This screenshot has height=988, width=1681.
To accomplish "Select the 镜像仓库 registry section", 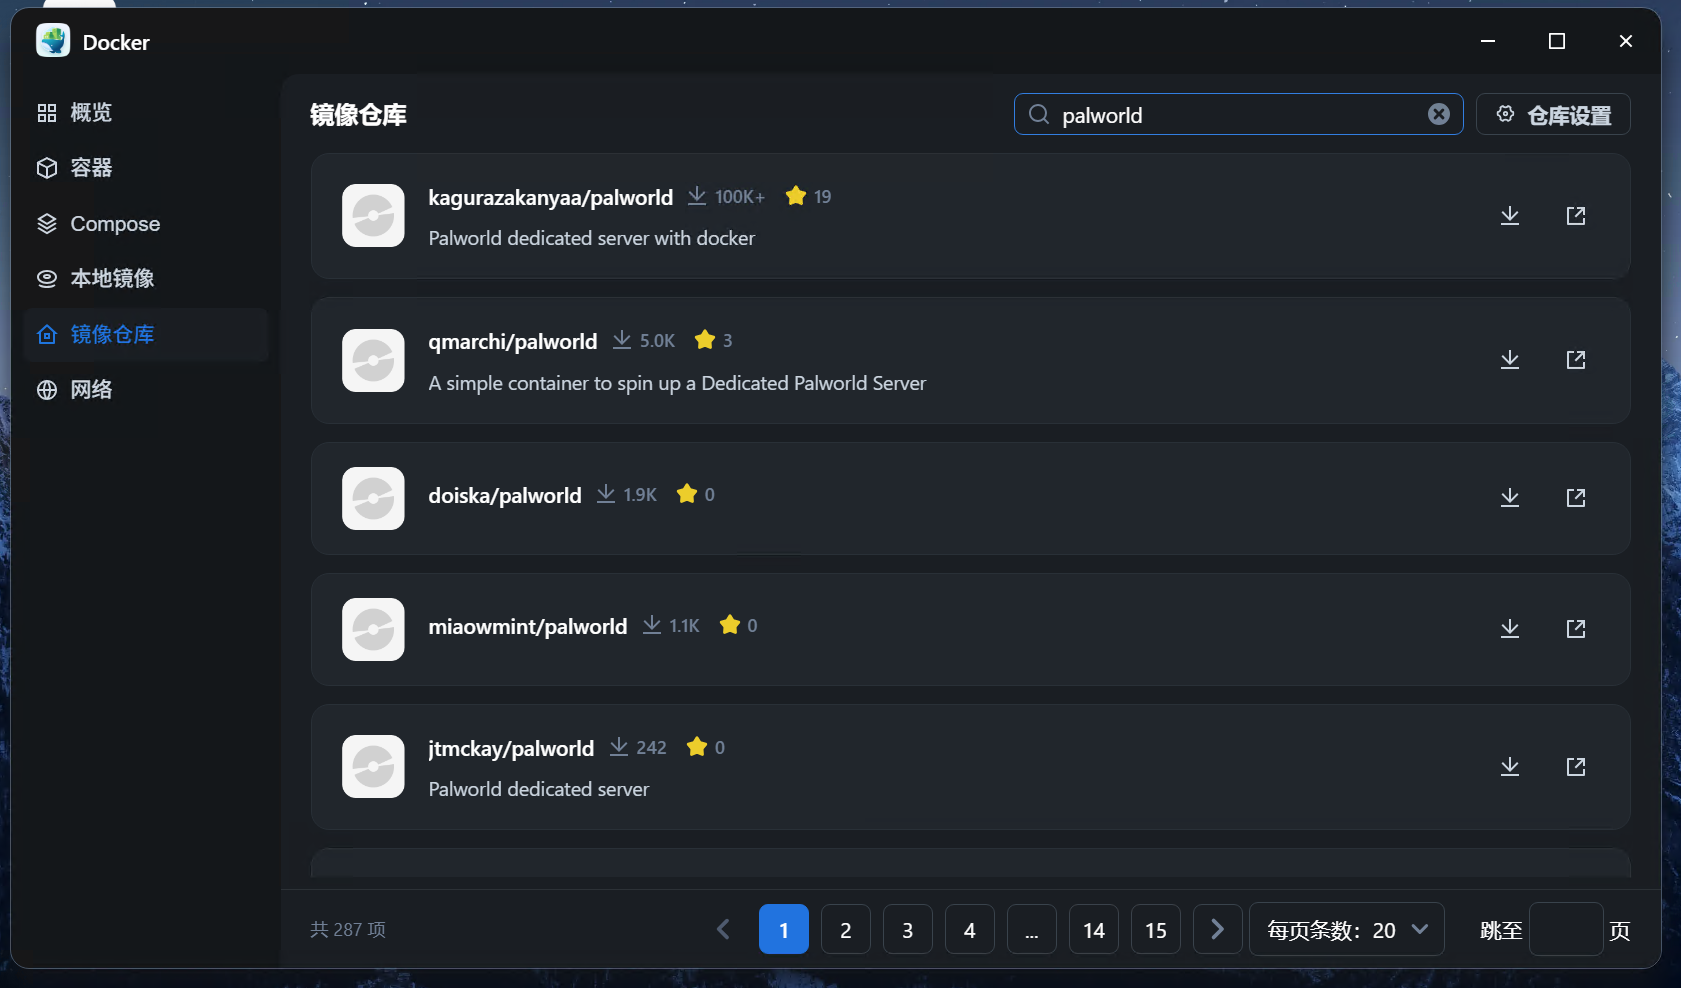I will click(x=146, y=335).
